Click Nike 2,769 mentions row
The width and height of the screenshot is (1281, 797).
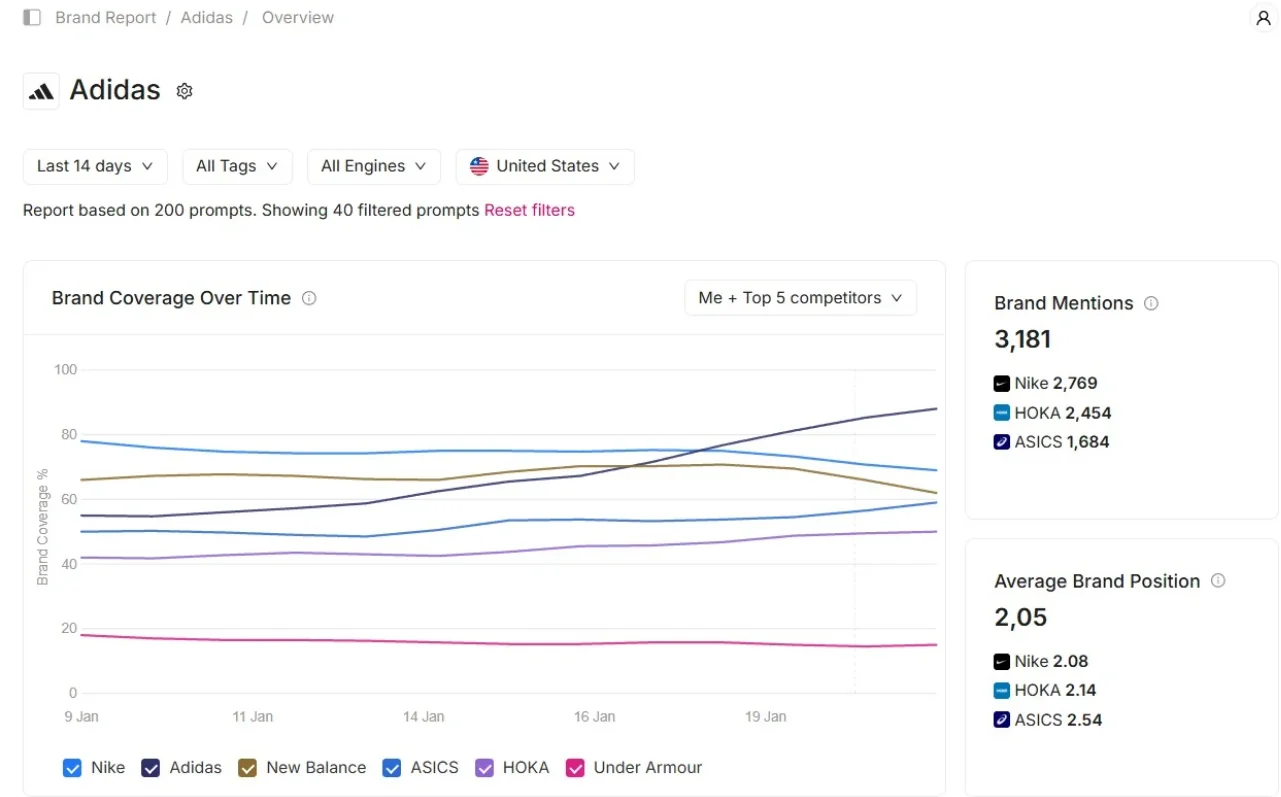(x=1046, y=383)
